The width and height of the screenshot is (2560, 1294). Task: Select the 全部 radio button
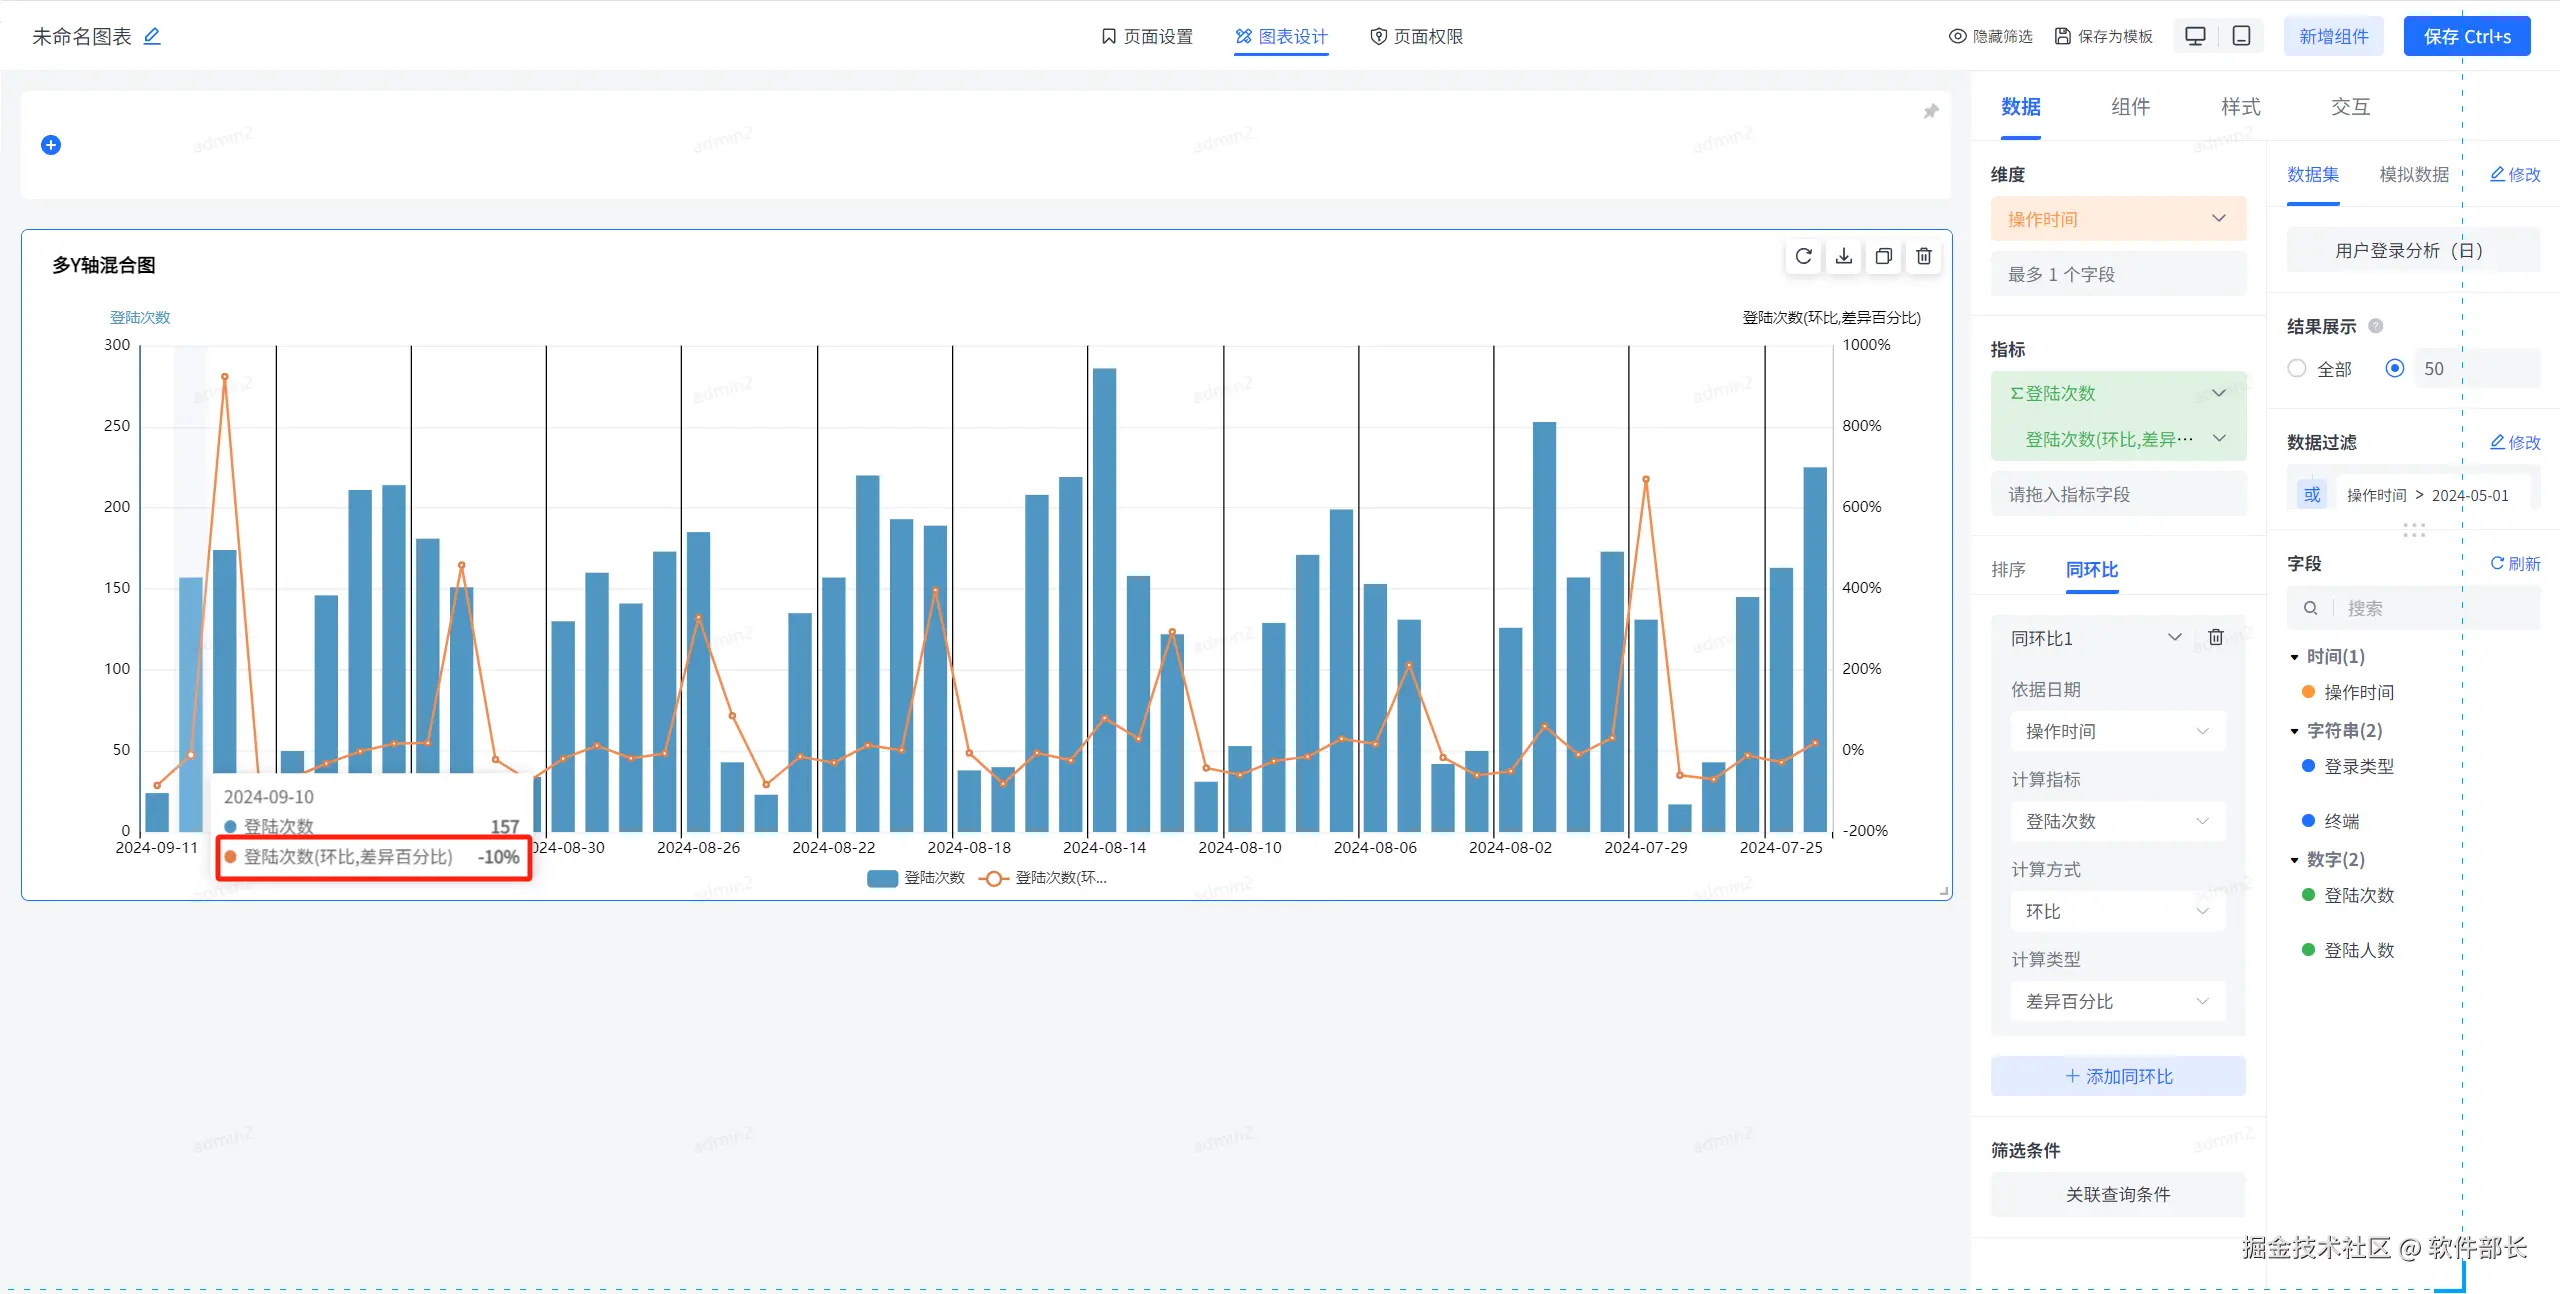click(x=2297, y=369)
